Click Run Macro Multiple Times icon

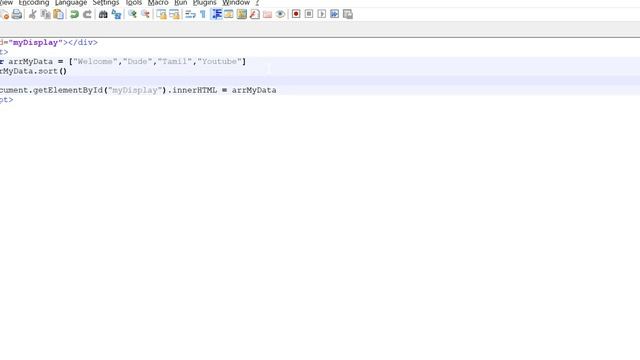335,14
